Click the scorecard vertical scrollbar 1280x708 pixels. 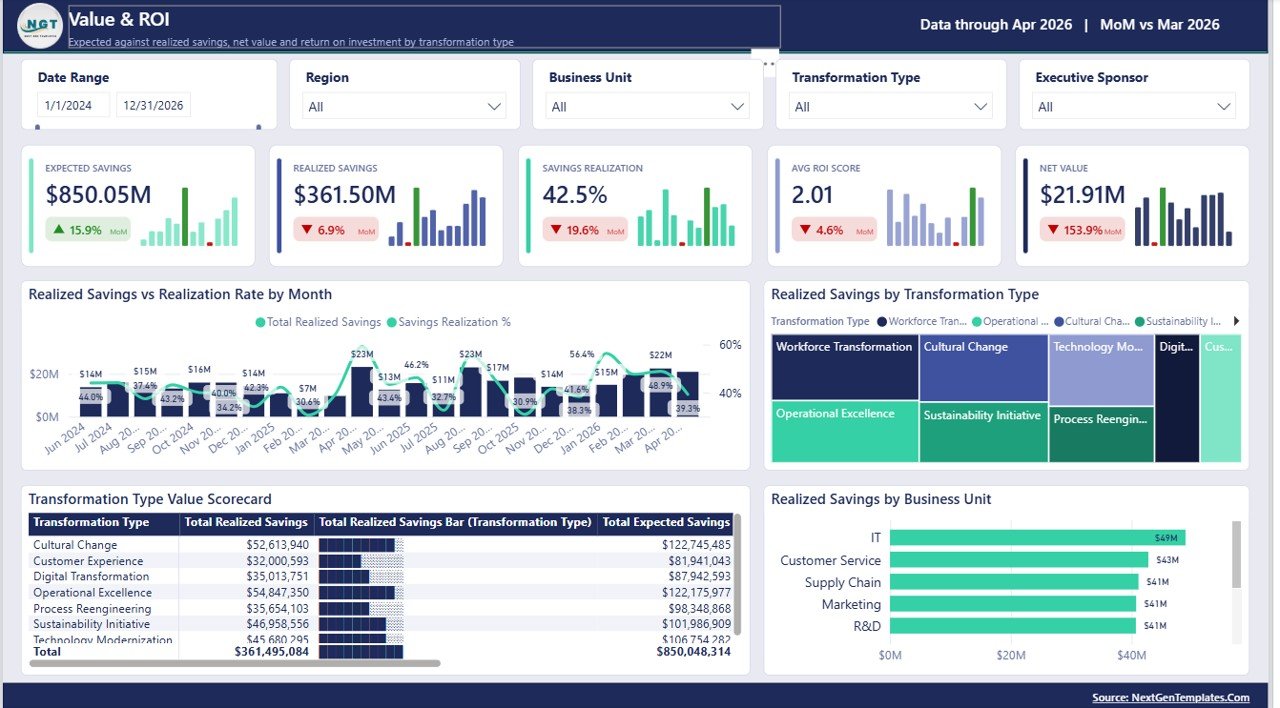[738, 573]
